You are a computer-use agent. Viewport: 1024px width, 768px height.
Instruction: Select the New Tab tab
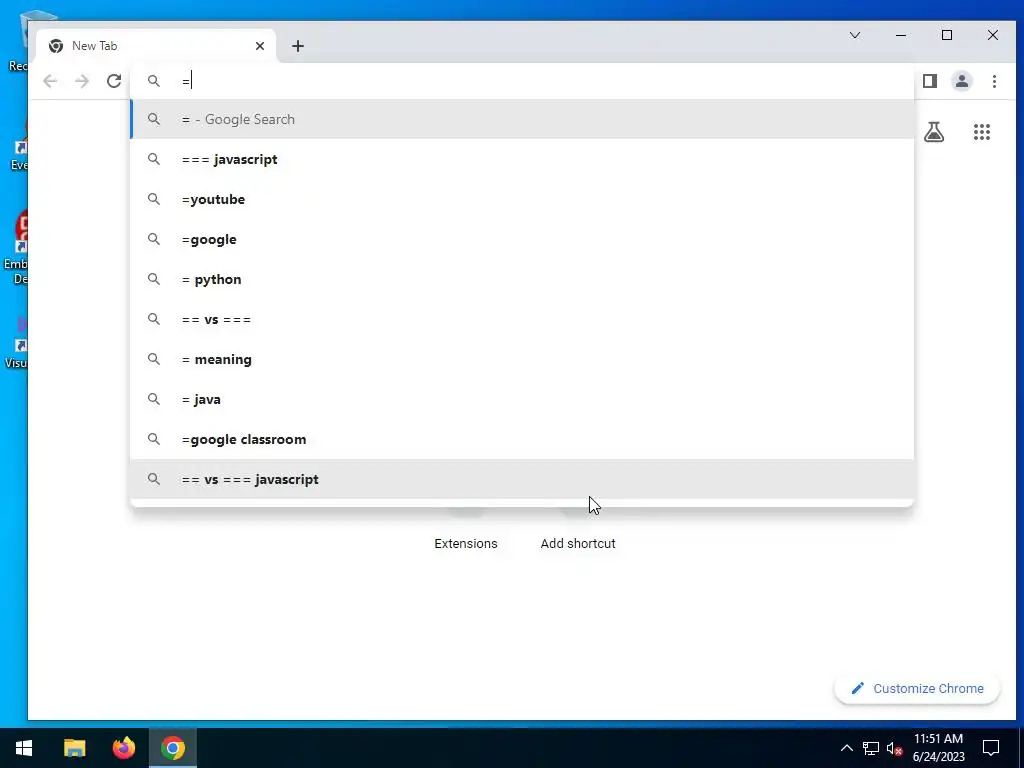point(157,46)
